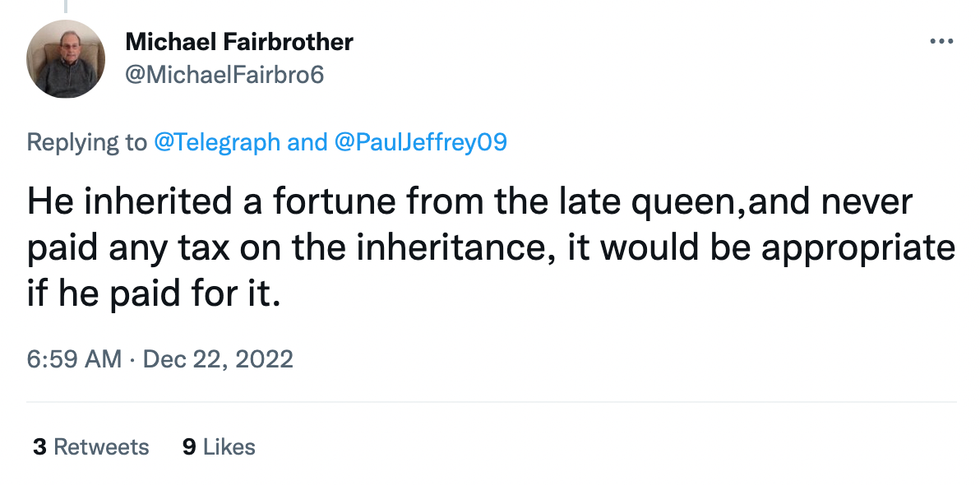The image size is (980, 485).
Task: Click the Dec 22, 2022 date
Action: (218, 358)
